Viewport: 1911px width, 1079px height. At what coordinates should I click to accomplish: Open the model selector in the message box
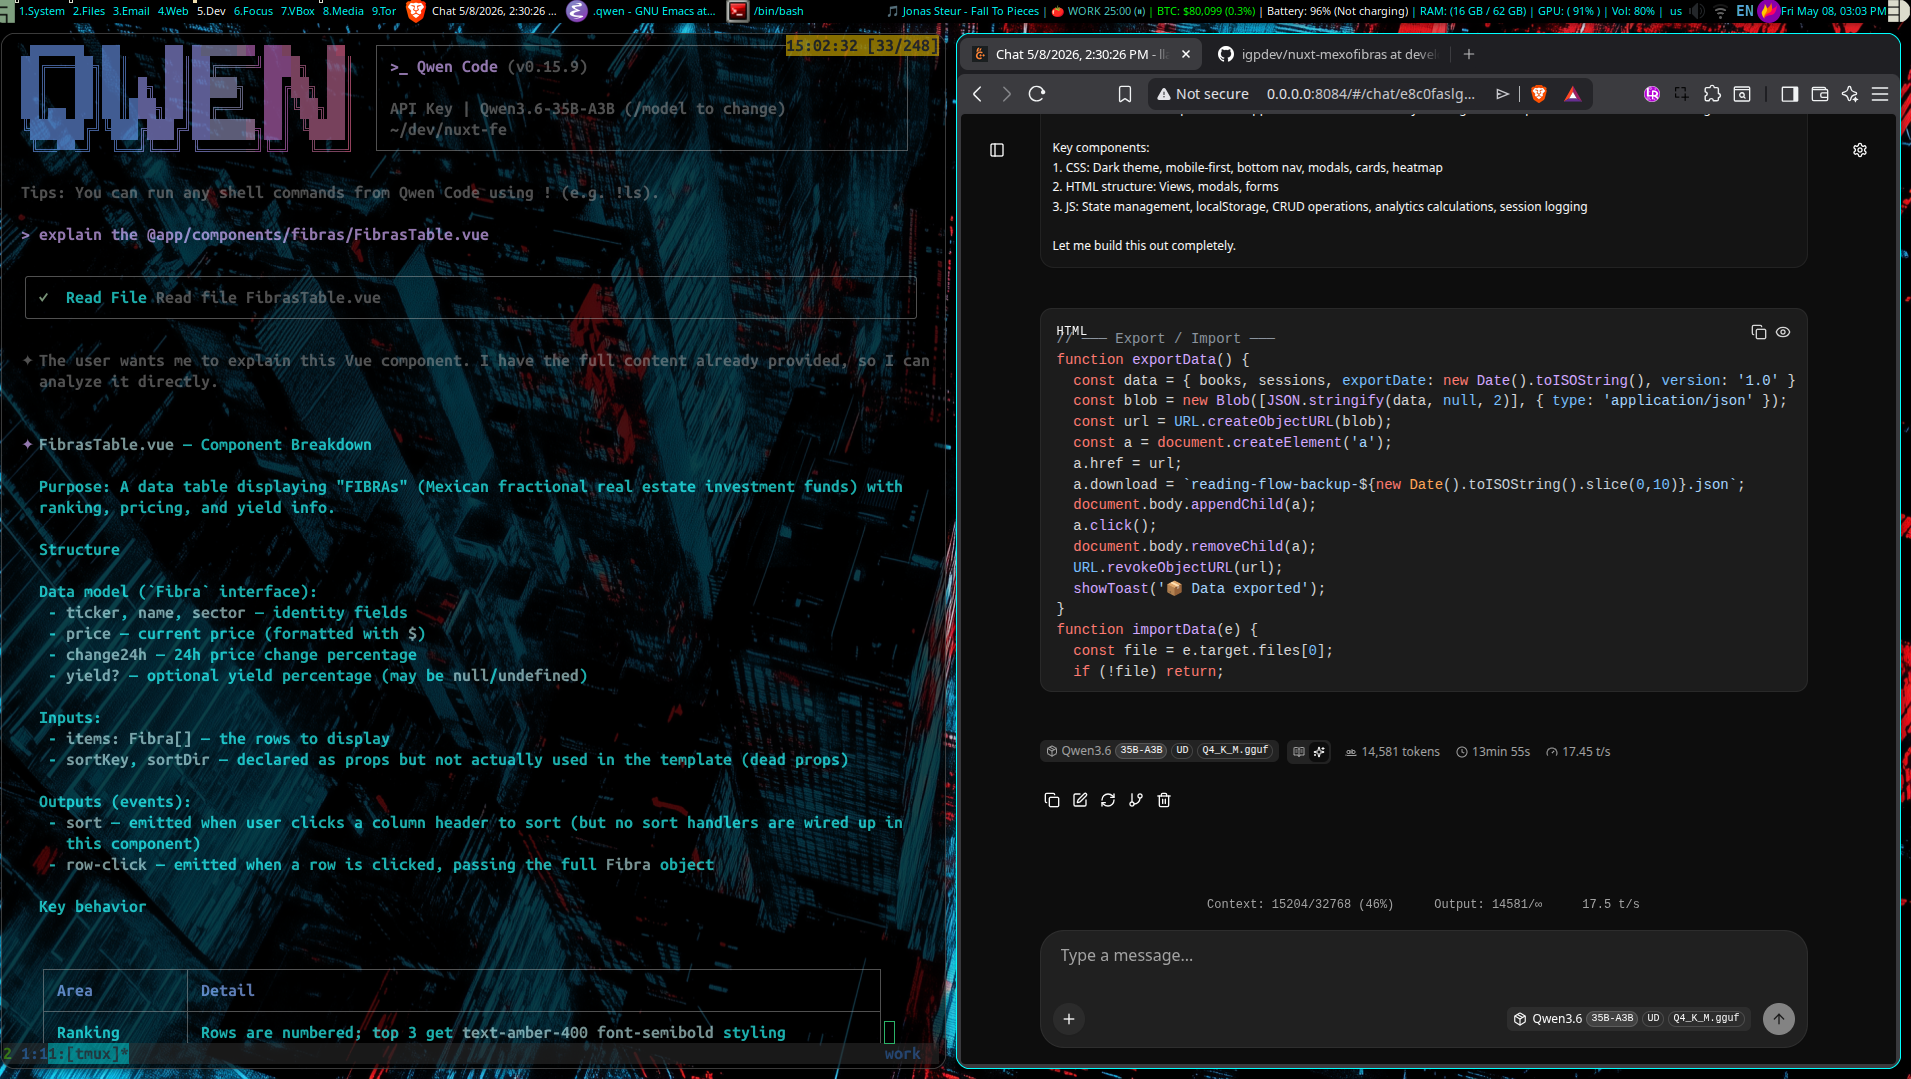point(1629,1018)
